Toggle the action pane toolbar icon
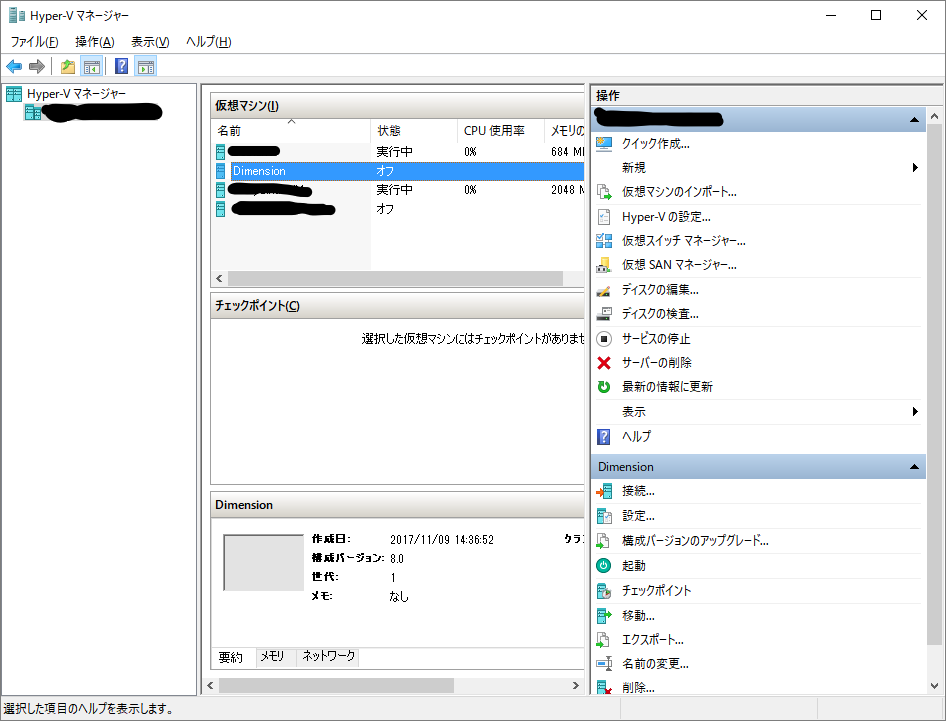 click(145, 66)
